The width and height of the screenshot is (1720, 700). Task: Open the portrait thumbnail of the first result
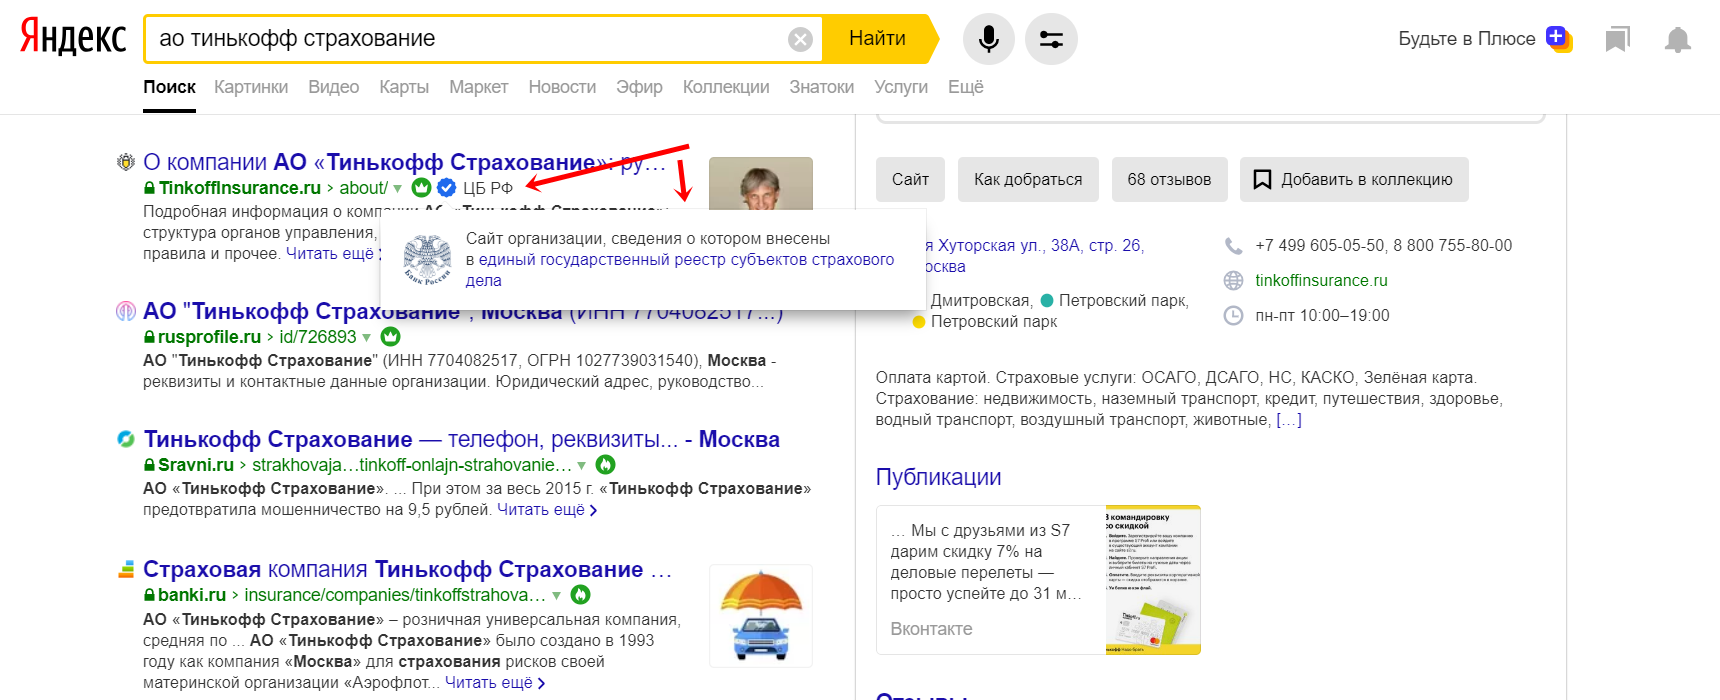pos(761,182)
